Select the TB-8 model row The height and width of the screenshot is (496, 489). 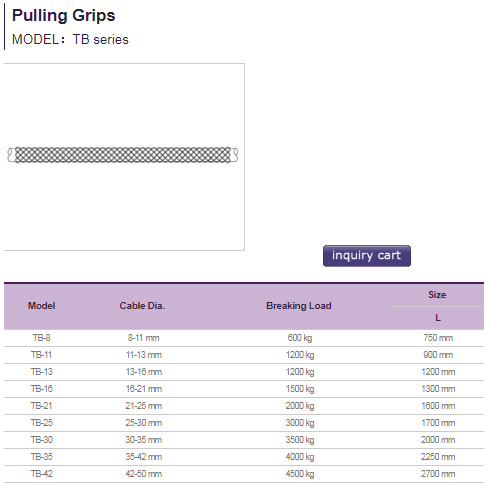(x=244, y=338)
